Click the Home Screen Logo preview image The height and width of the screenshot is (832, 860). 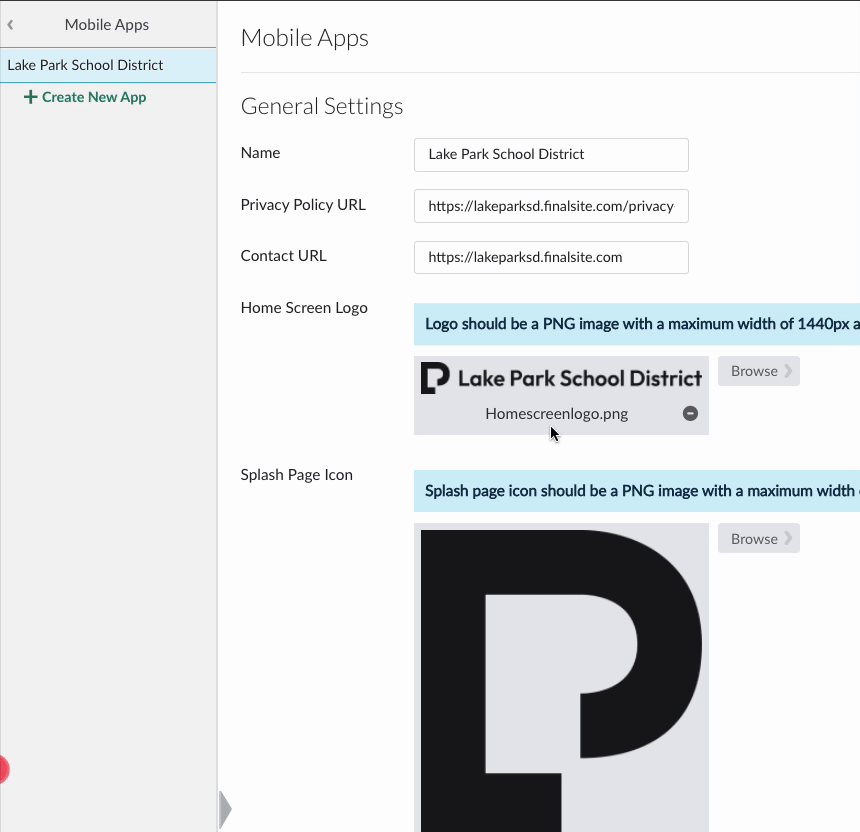point(561,378)
